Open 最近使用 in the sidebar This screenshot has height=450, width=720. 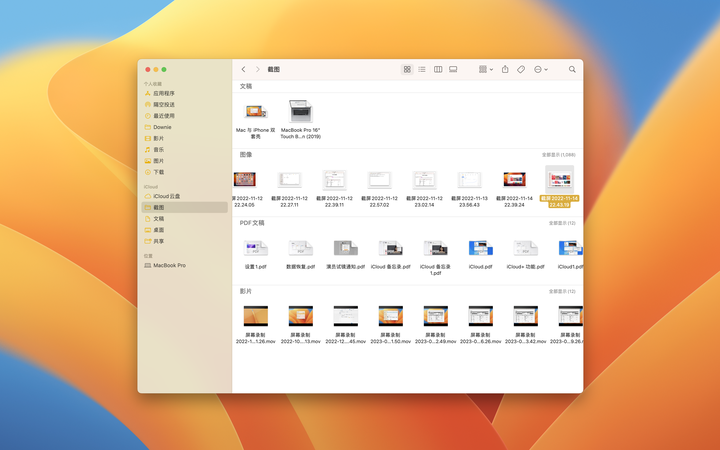(x=185, y=116)
